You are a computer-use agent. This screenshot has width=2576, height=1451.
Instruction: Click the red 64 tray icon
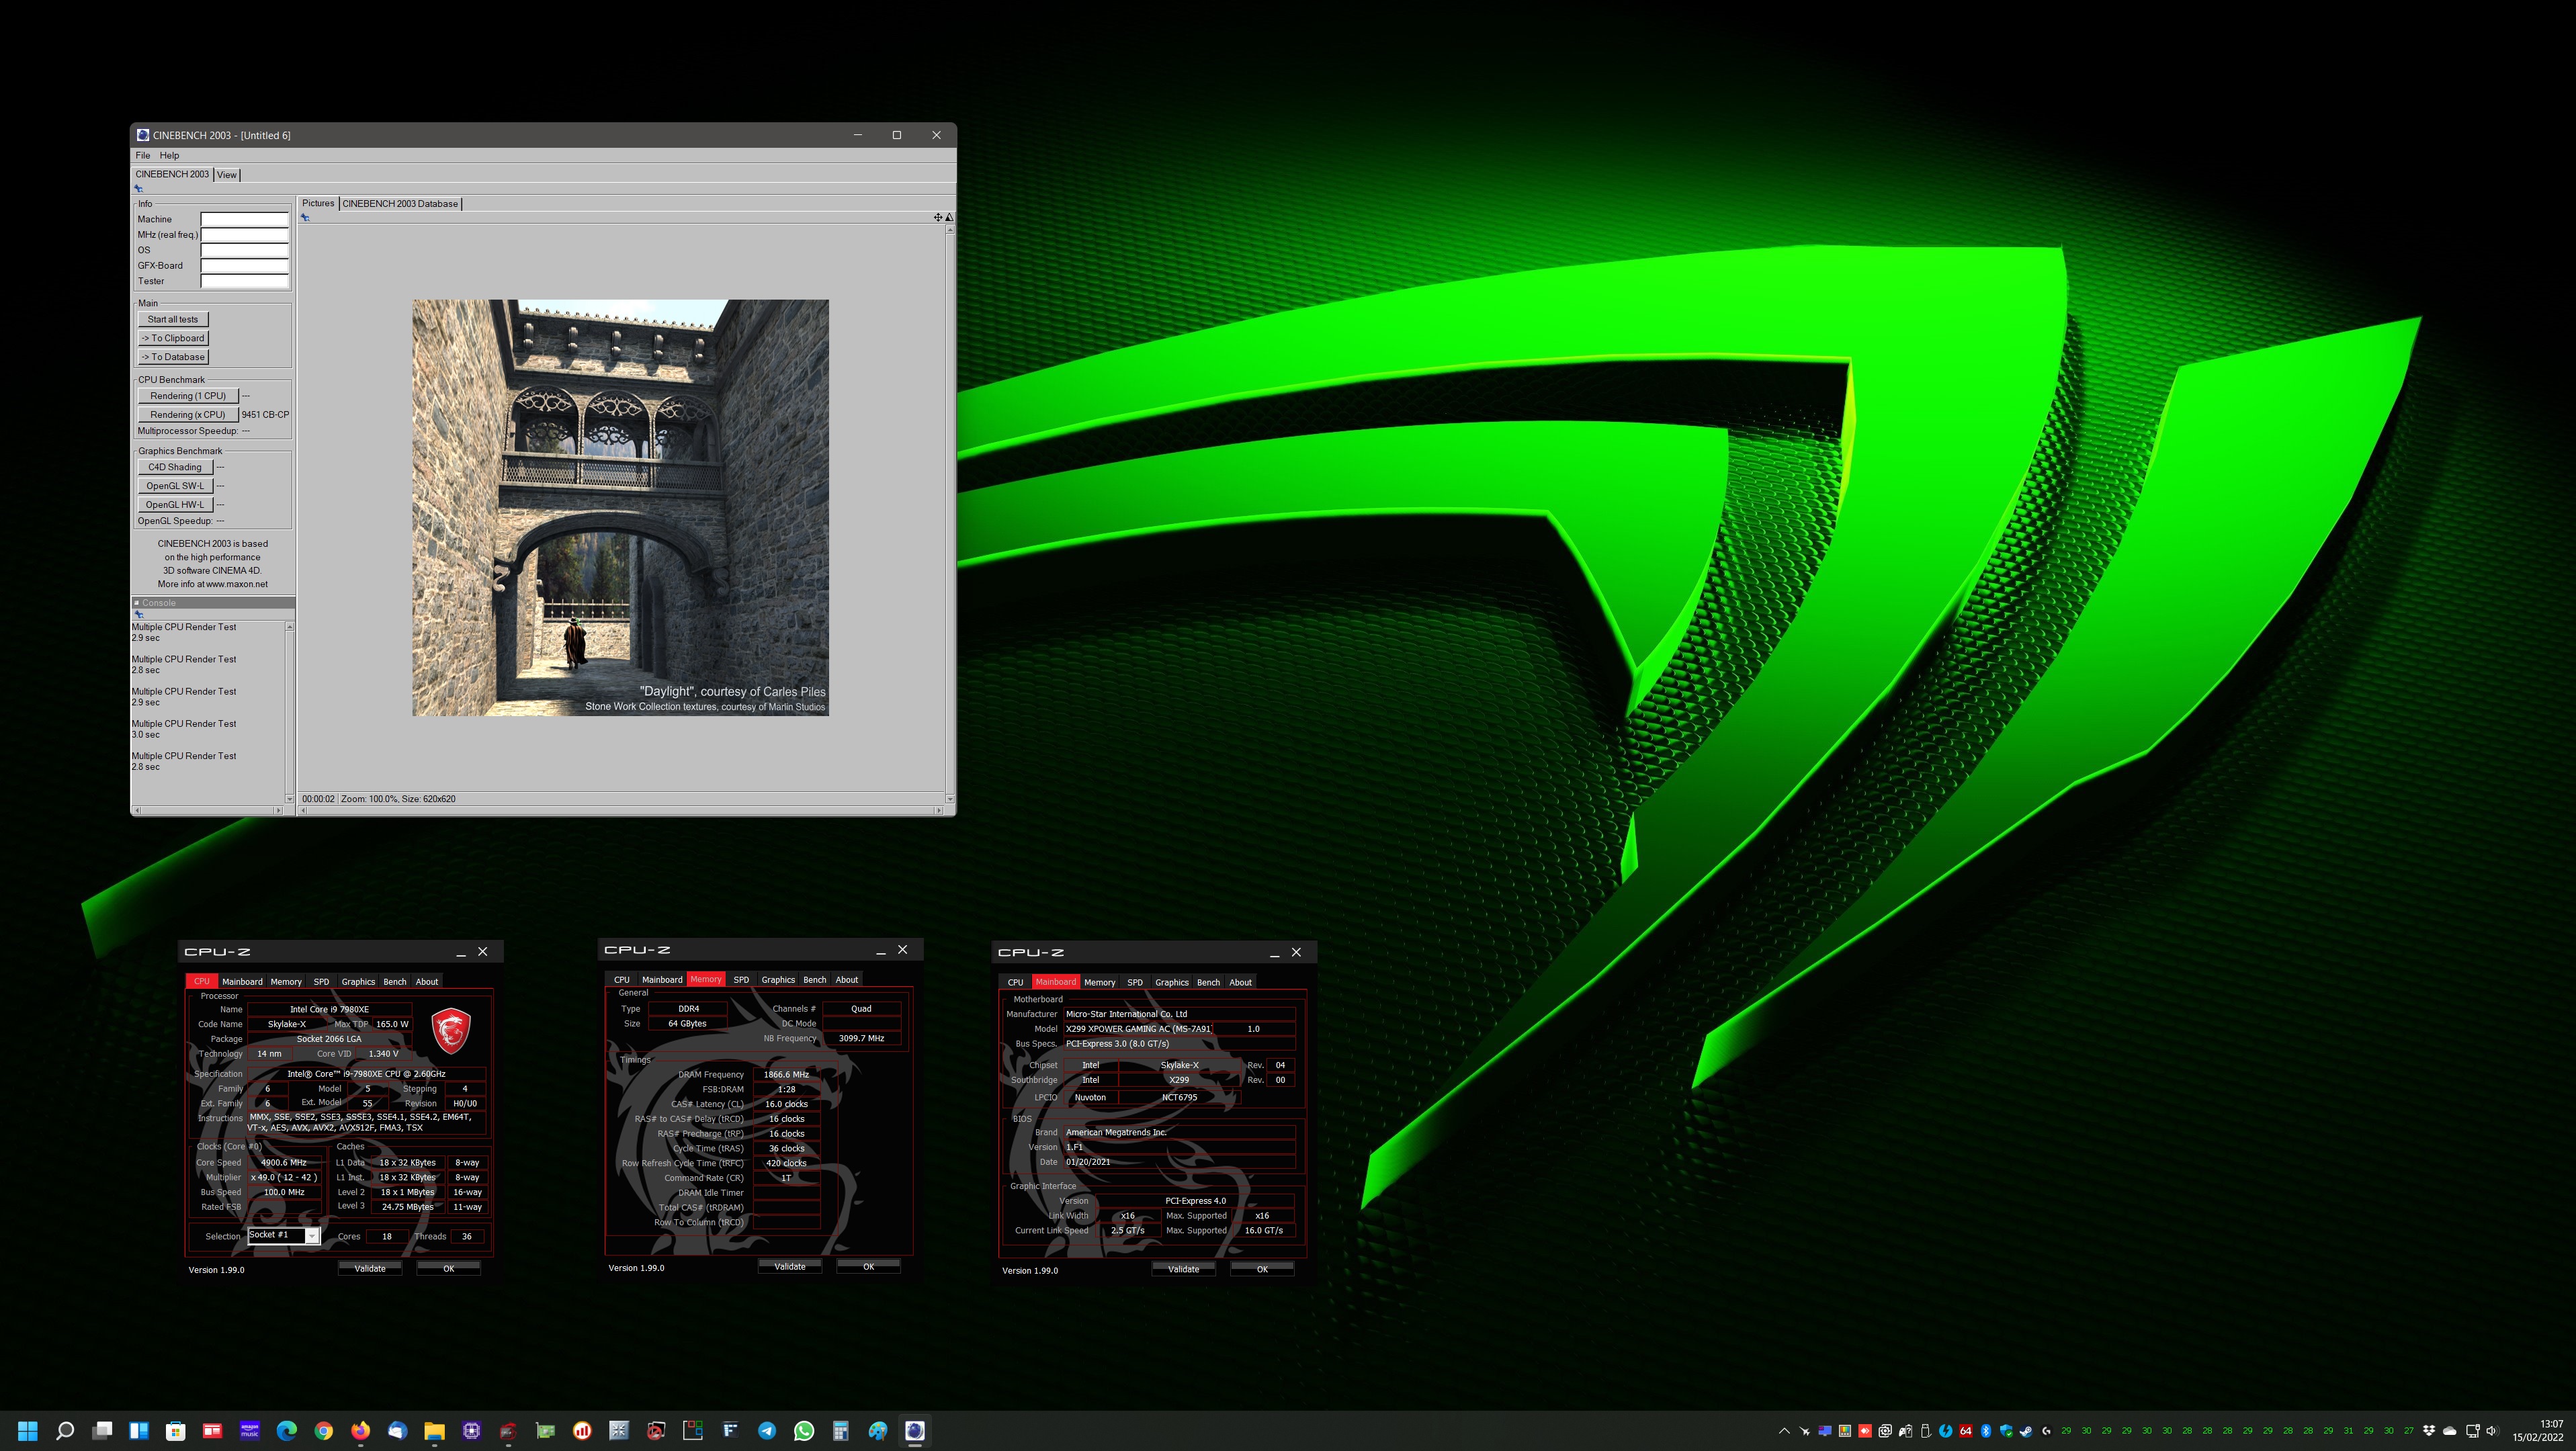(x=1966, y=1431)
